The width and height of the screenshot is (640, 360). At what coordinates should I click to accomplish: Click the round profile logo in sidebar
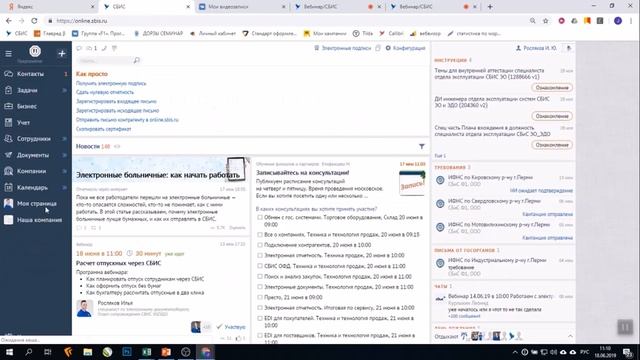(x=35, y=51)
